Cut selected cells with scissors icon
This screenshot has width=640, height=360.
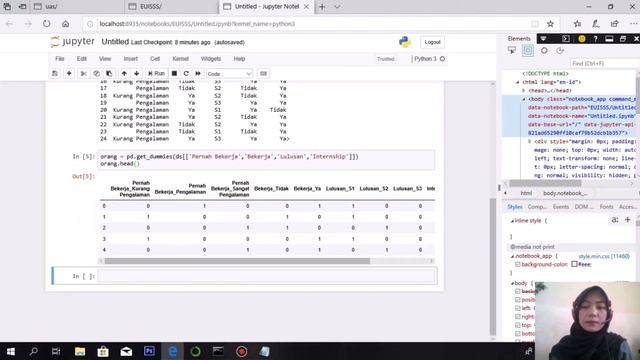coord(83,73)
